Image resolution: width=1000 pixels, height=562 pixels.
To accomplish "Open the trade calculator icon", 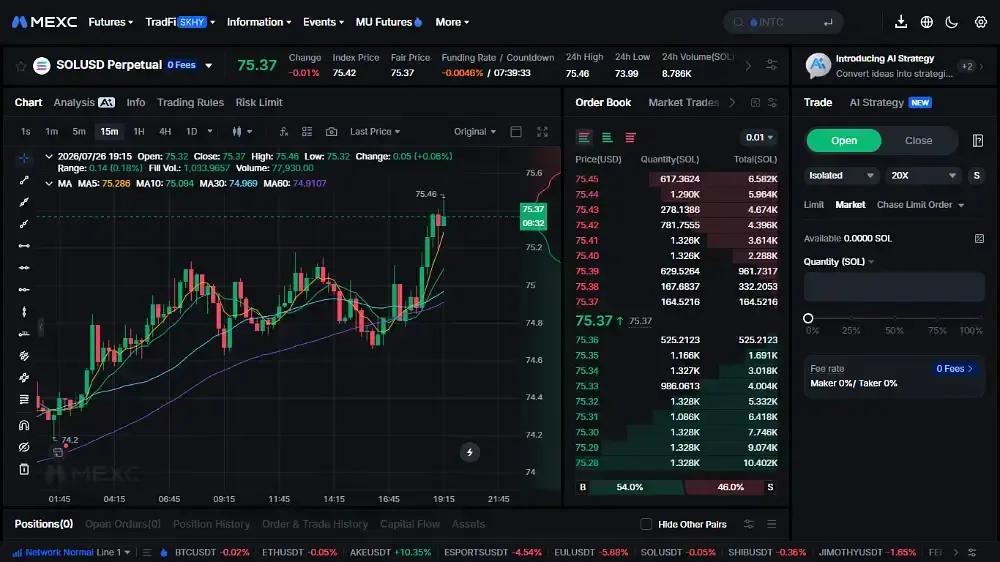I will point(978,140).
